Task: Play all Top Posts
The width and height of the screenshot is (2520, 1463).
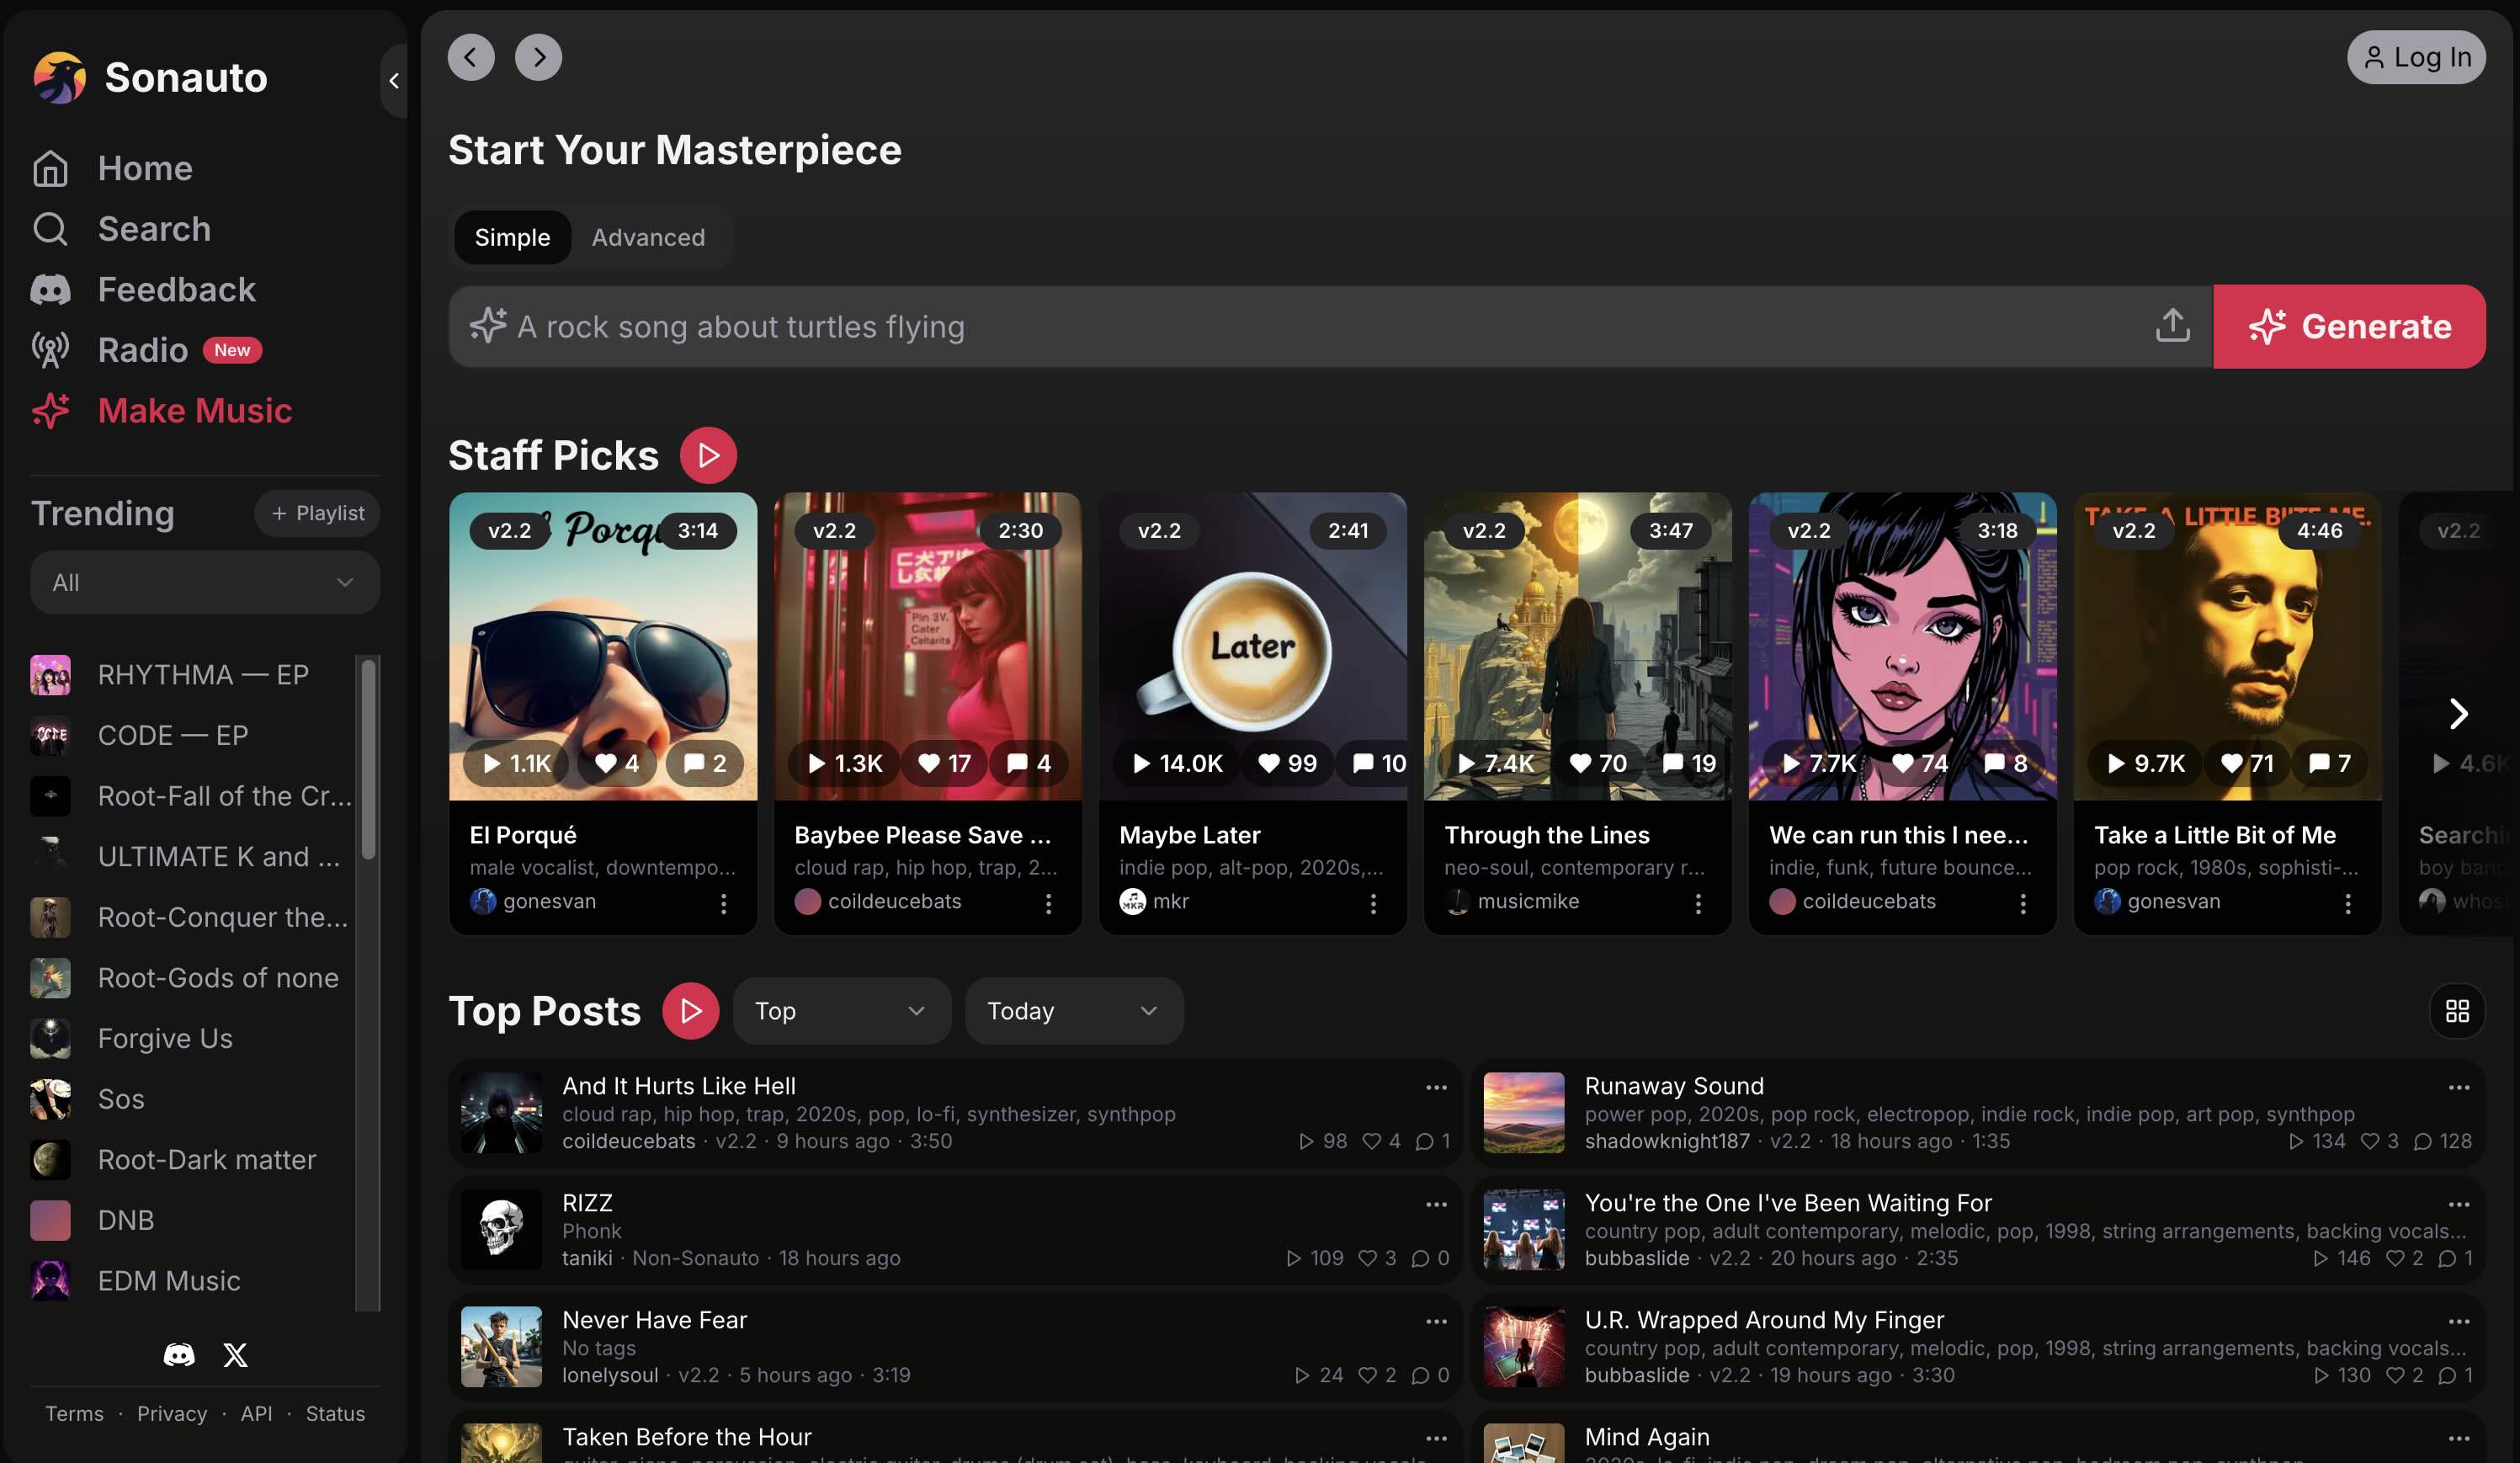Action: click(690, 1011)
